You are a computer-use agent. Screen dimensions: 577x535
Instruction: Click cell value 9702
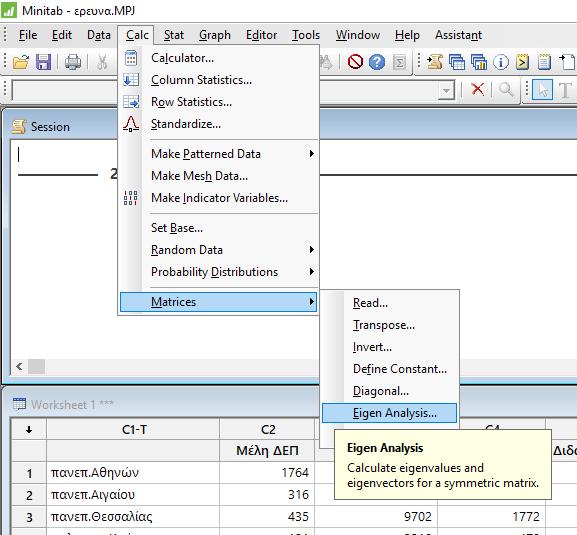(376, 517)
